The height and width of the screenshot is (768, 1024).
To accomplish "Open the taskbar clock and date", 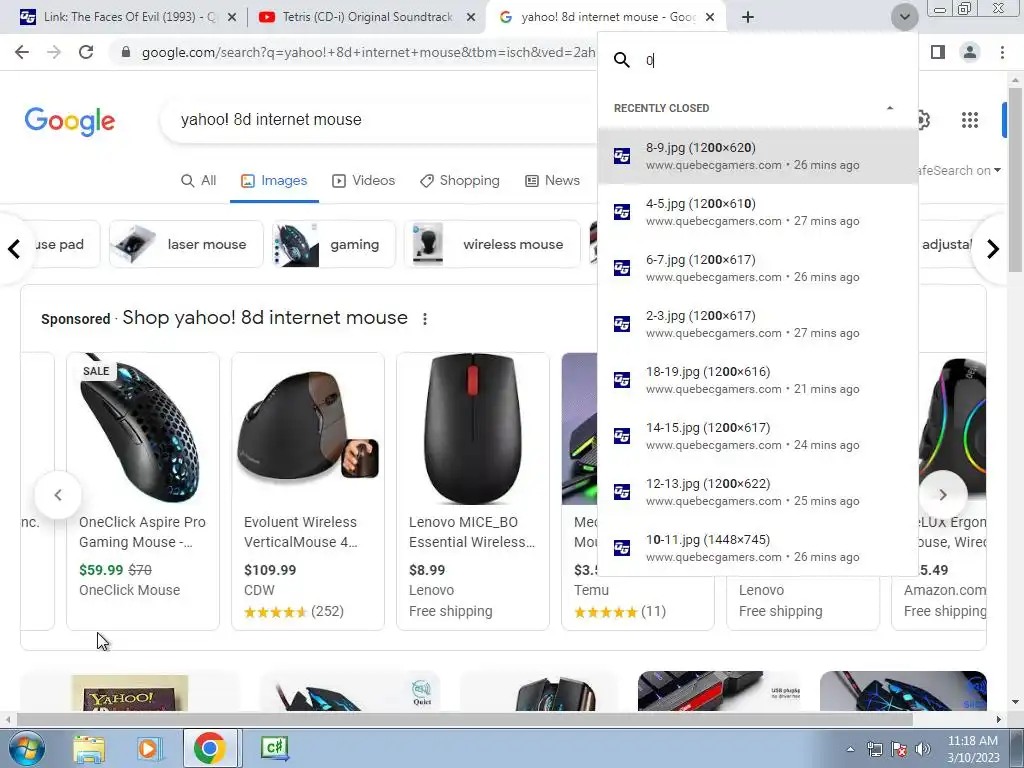I will [973, 749].
